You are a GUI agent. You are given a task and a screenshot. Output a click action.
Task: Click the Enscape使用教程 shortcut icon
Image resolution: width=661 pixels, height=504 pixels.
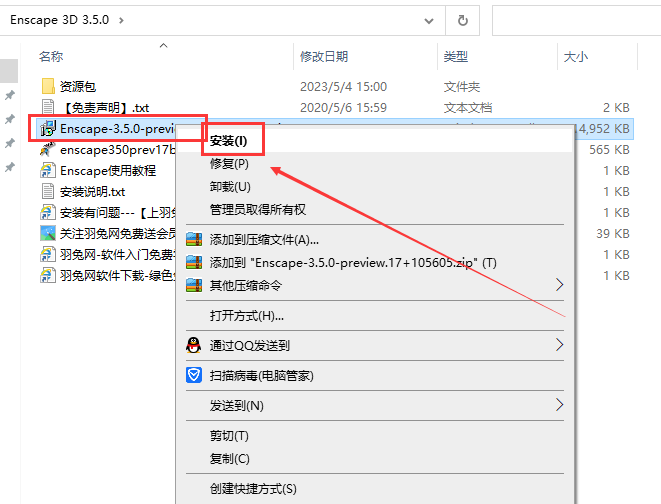(48, 171)
